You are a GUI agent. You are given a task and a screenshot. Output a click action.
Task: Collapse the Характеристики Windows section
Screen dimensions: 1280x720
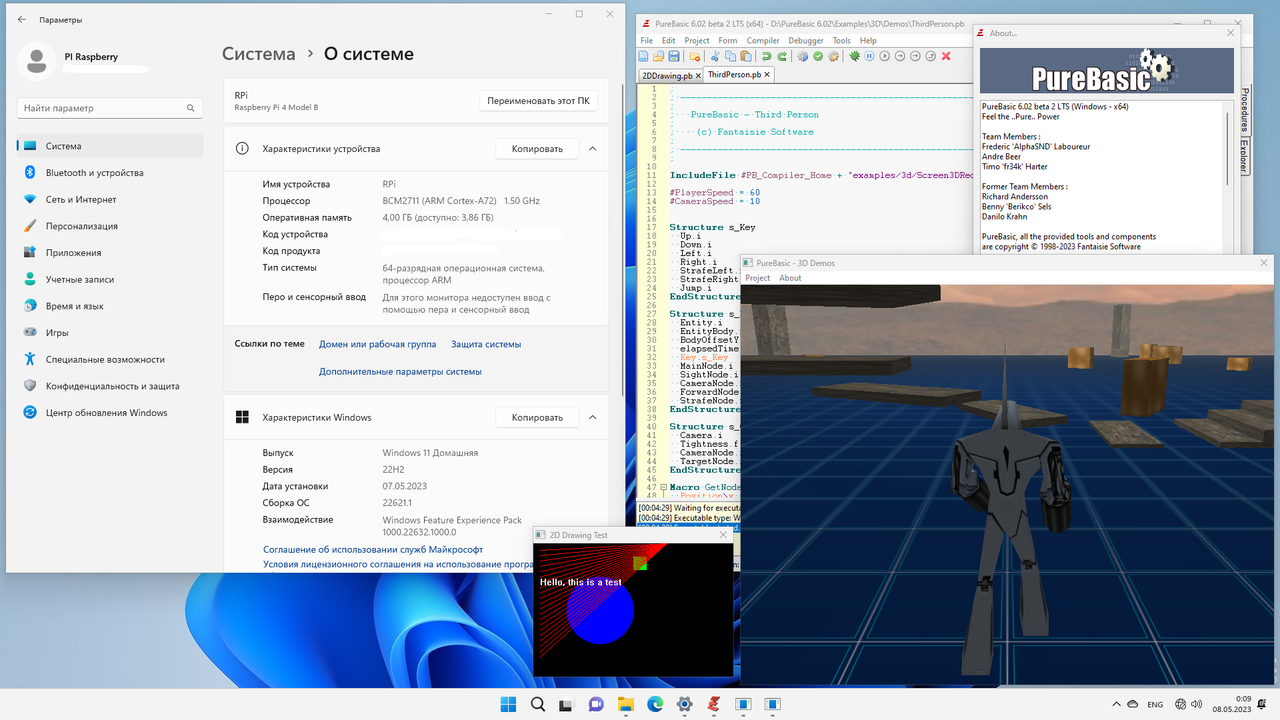592,417
